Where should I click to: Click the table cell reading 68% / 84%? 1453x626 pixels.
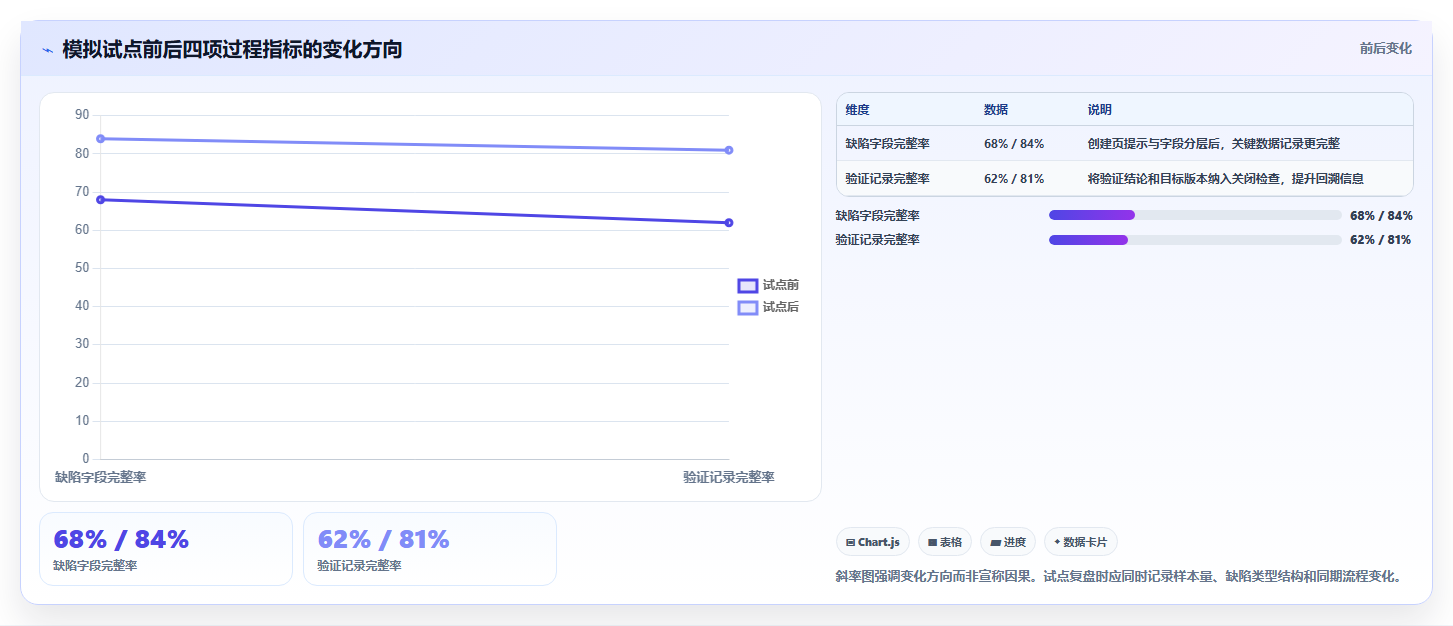(1014, 144)
